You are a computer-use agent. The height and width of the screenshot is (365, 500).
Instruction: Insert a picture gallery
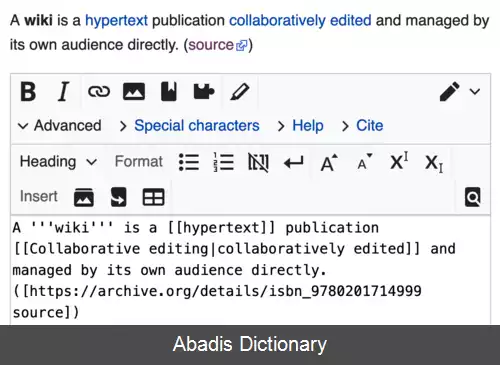pos(84,197)
